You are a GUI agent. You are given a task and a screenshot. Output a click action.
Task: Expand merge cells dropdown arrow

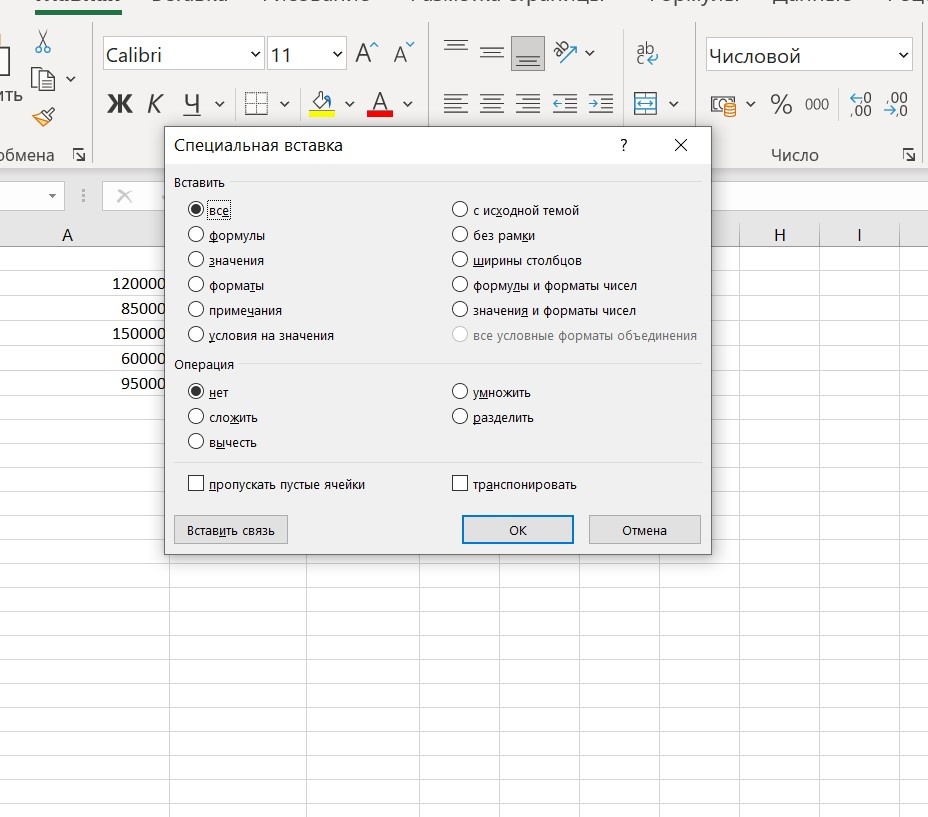pos(674,104)
